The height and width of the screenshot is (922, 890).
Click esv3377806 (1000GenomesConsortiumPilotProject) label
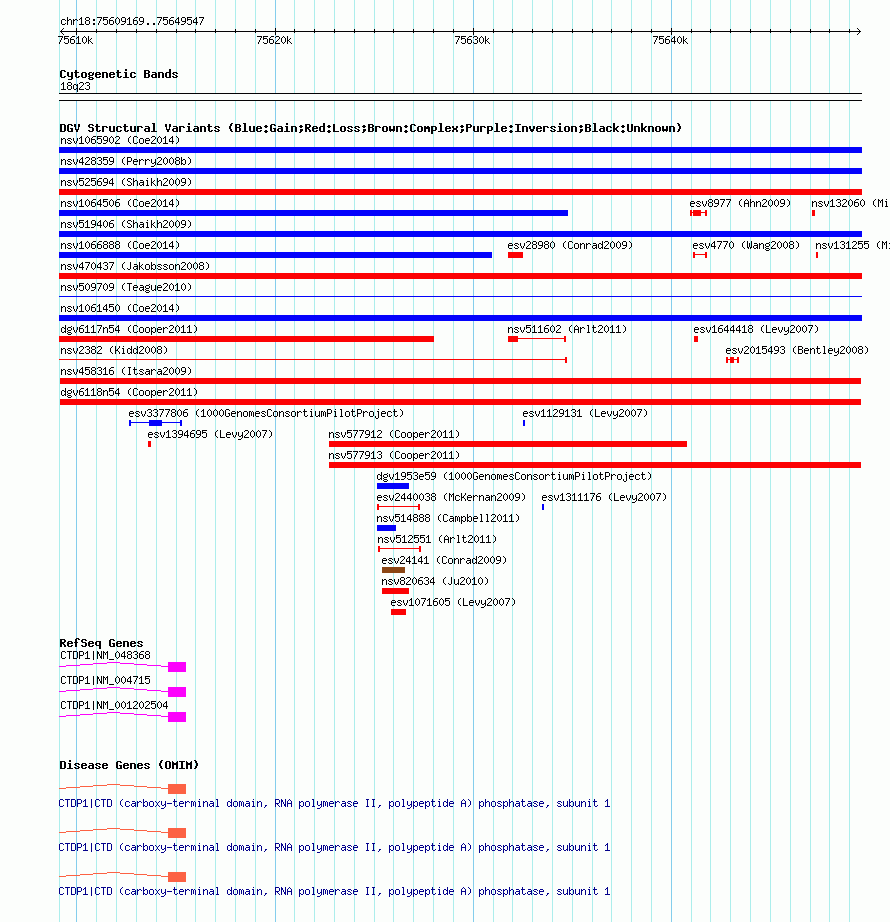click(266, 413)
